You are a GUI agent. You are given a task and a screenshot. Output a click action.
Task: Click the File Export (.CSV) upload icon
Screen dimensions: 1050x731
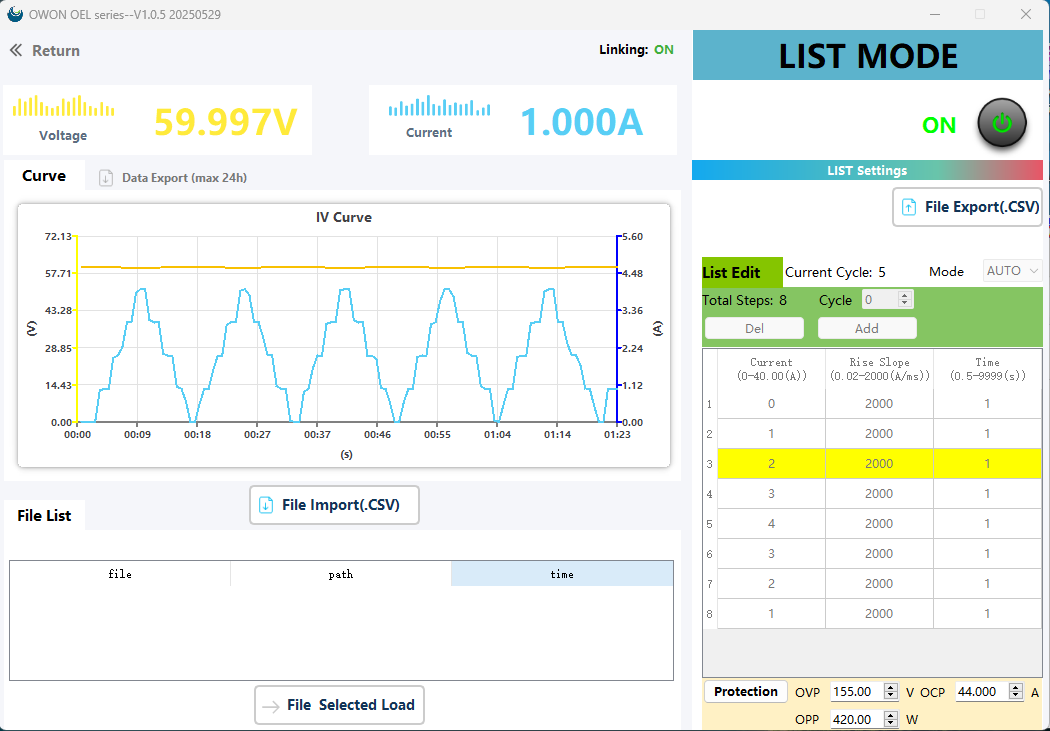tap(909, 207)
